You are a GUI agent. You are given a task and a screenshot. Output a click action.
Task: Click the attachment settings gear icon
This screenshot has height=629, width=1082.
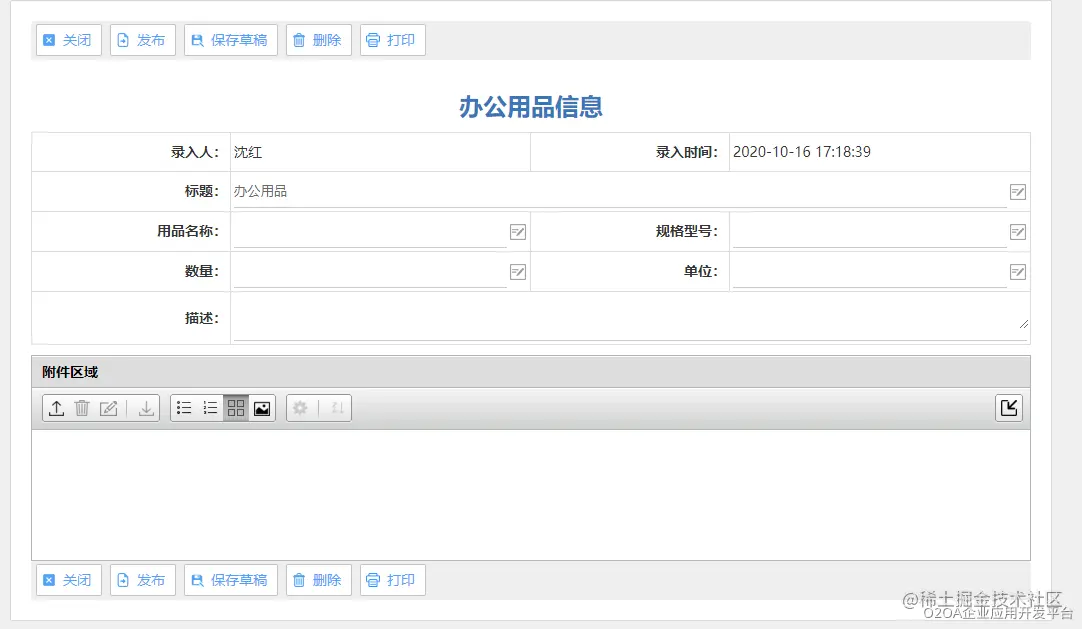point(300,408)
